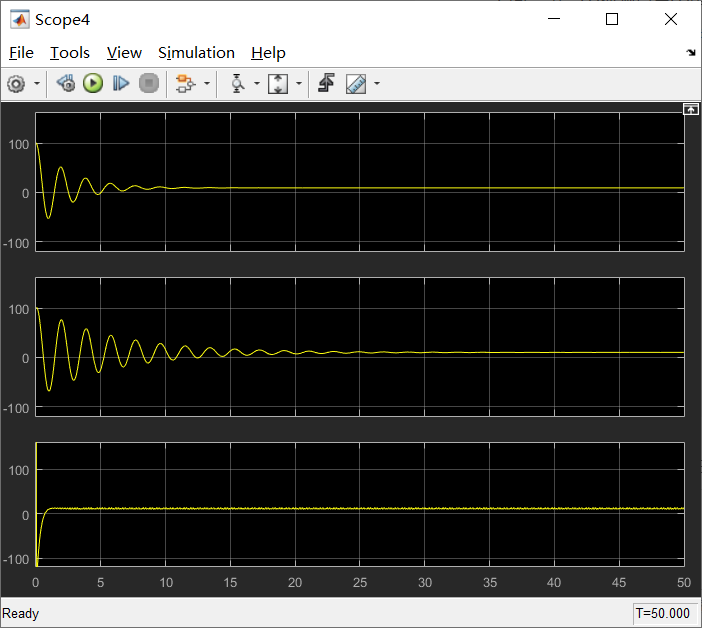Open Configuration Properties gear icon

17,84
